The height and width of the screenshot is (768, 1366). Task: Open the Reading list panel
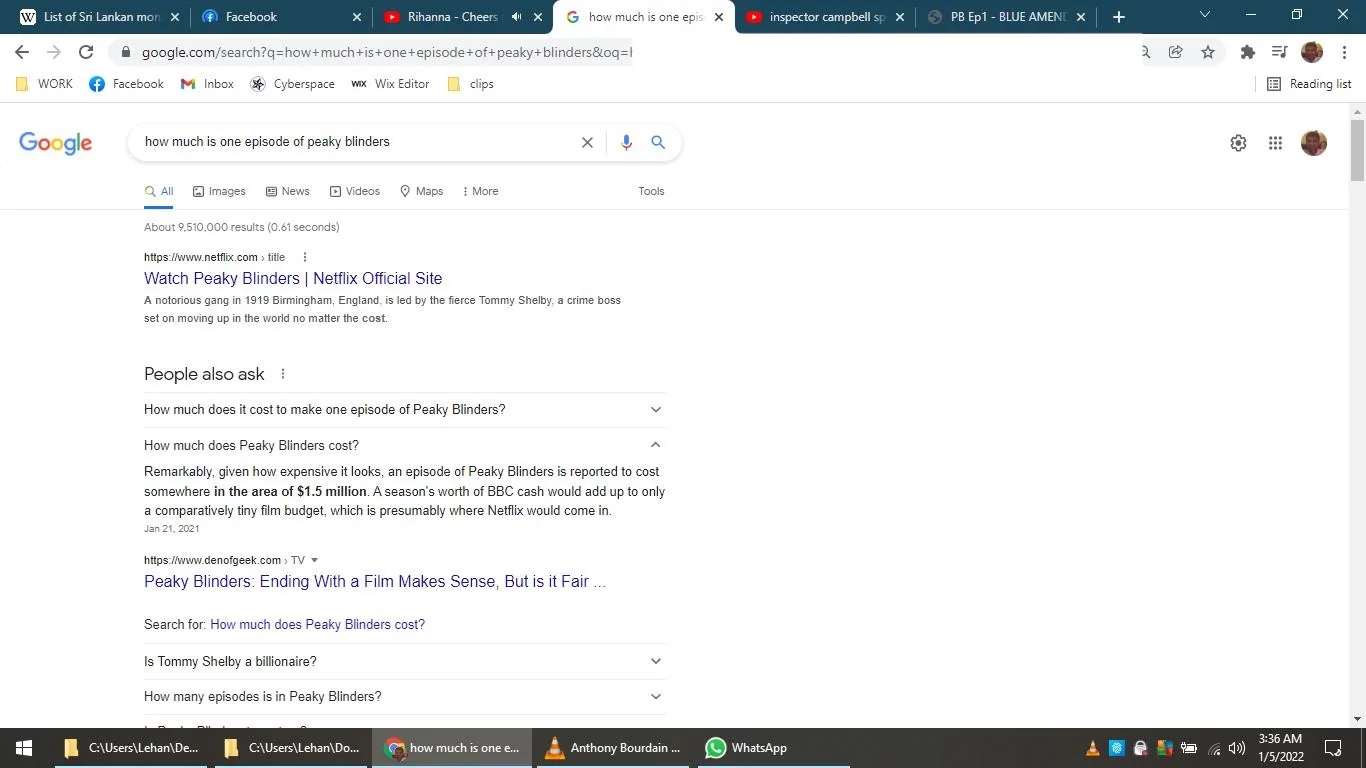1309,84
